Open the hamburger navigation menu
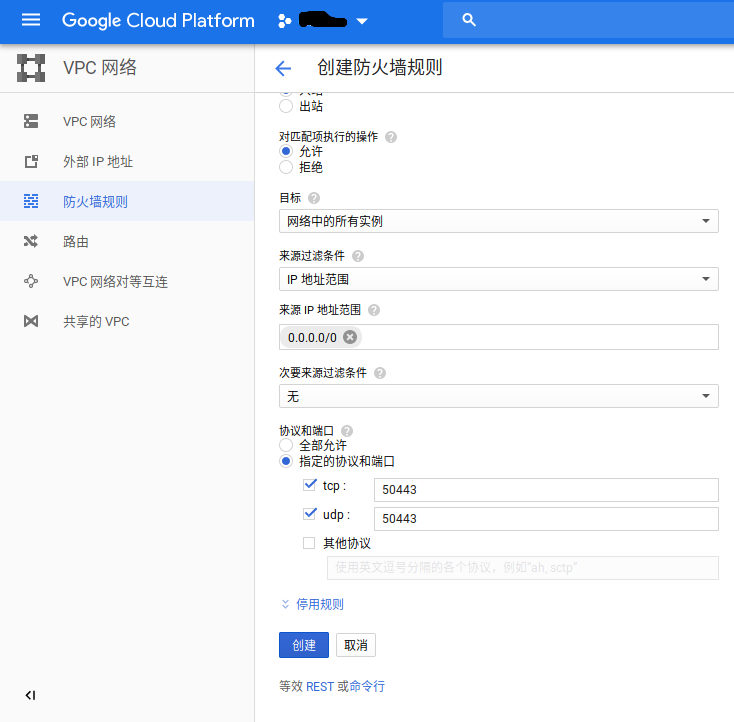This screenshot has width=734, height=722. (31, 20)
